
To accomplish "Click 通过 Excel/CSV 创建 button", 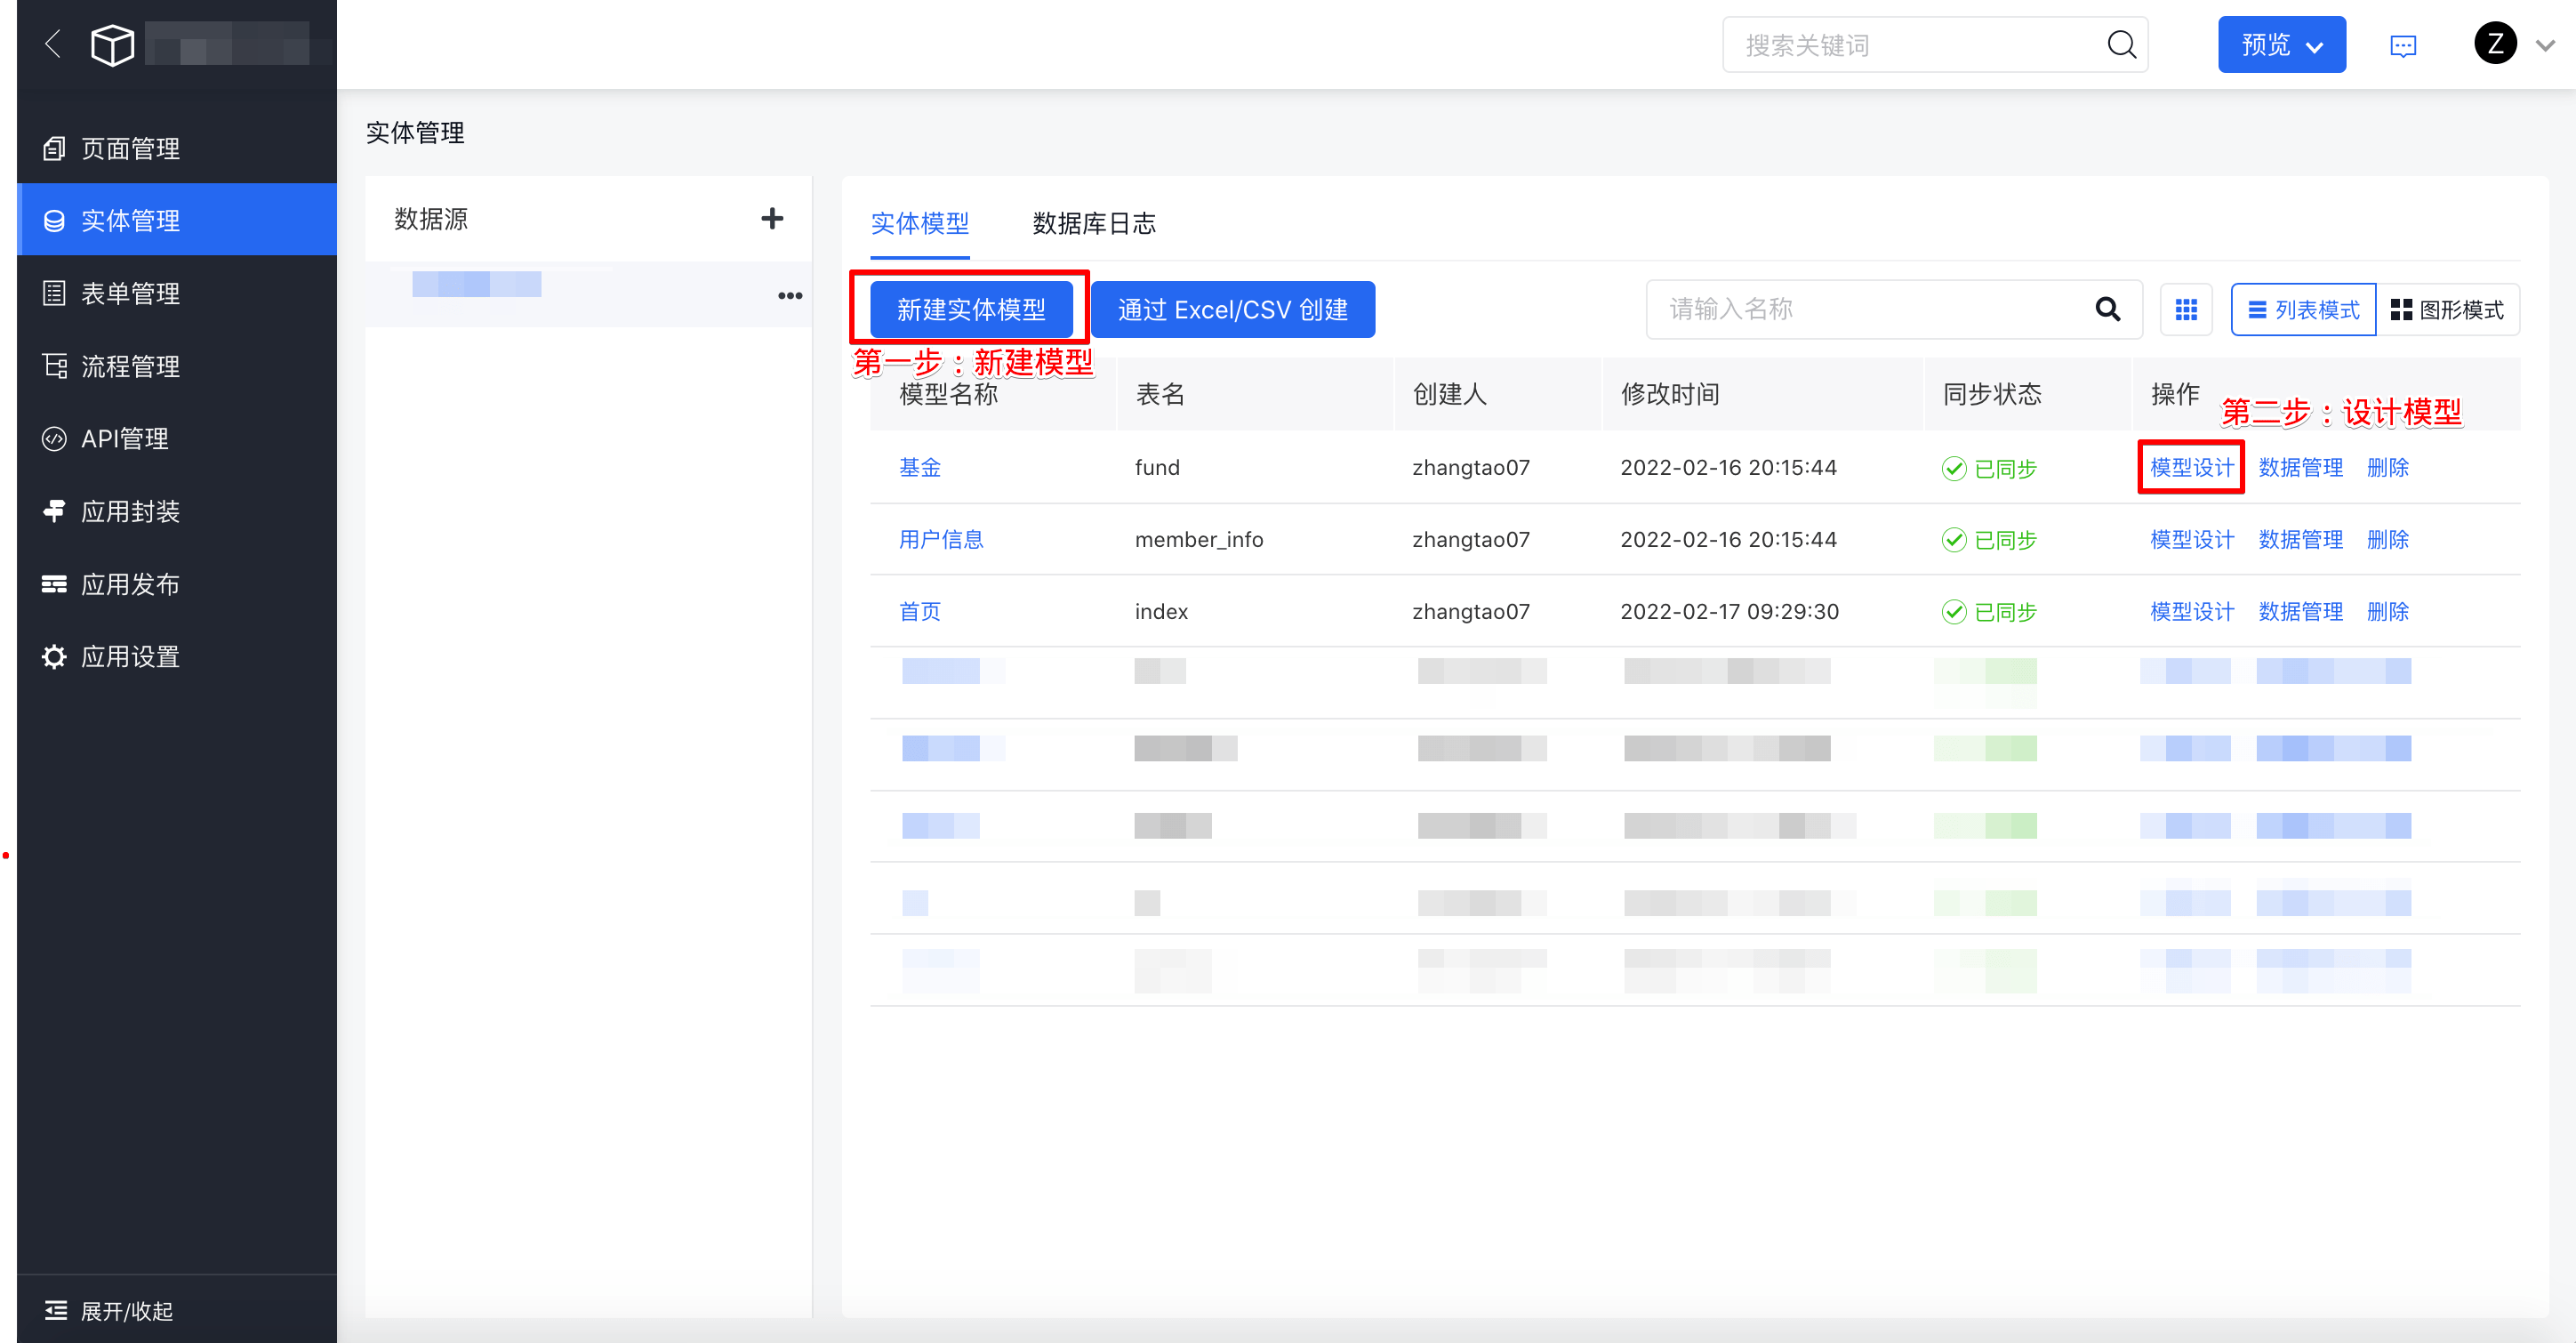I will coord(1232,309).
